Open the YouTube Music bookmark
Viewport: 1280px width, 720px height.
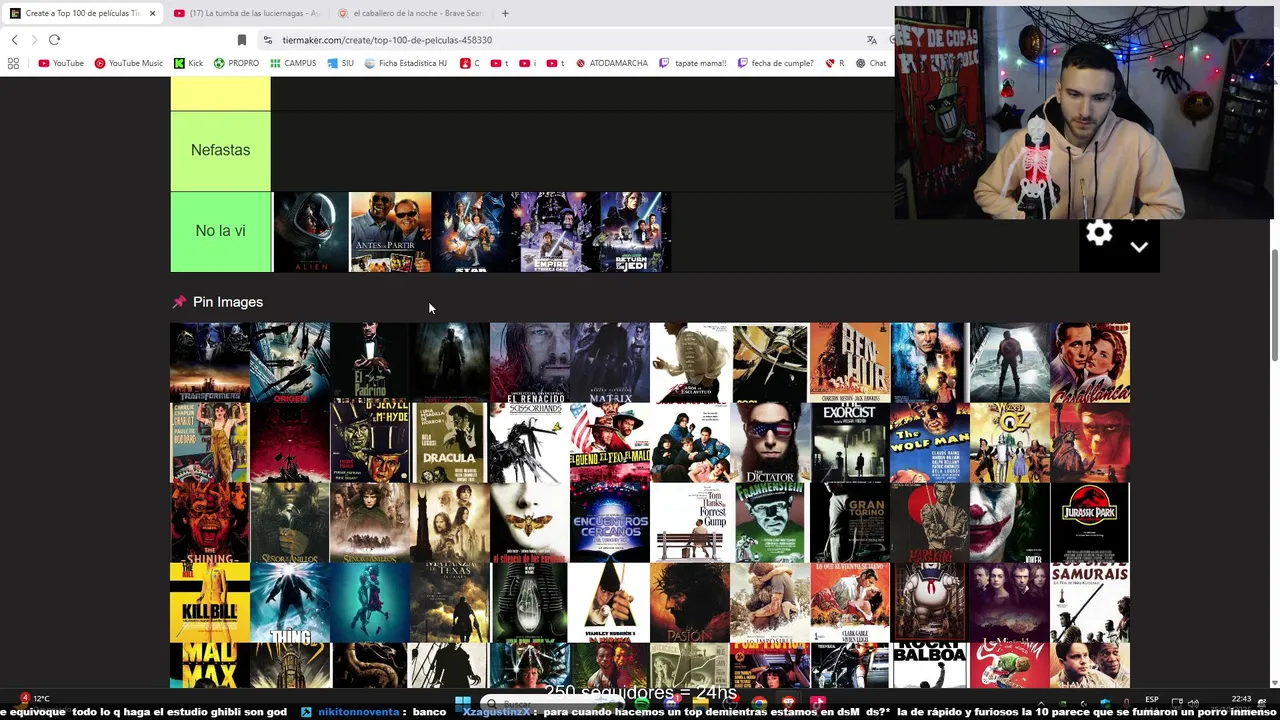tap(128, 63)
